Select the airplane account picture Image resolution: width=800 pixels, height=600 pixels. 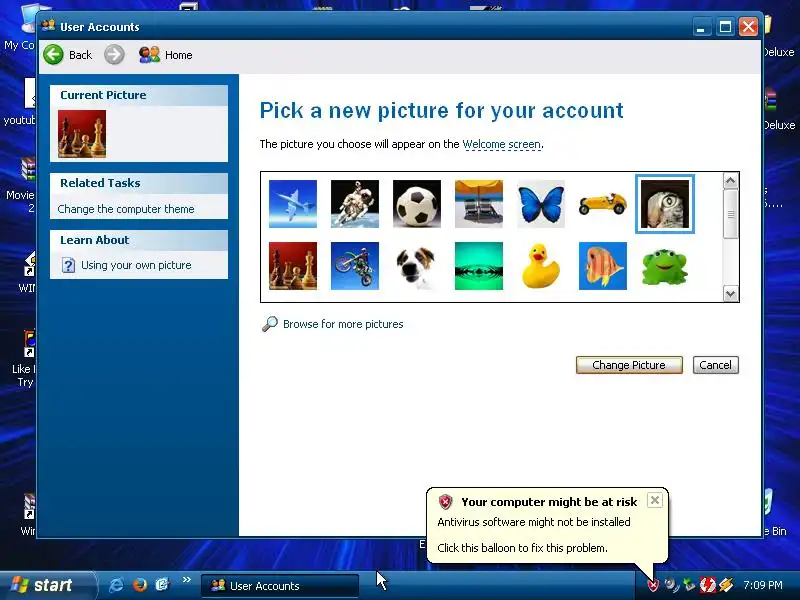click(293, 204)
